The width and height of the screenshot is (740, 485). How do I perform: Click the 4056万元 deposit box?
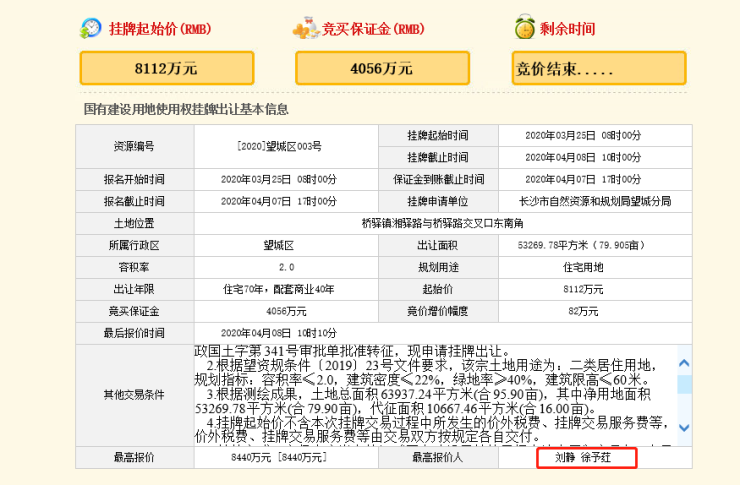[382, 68]
